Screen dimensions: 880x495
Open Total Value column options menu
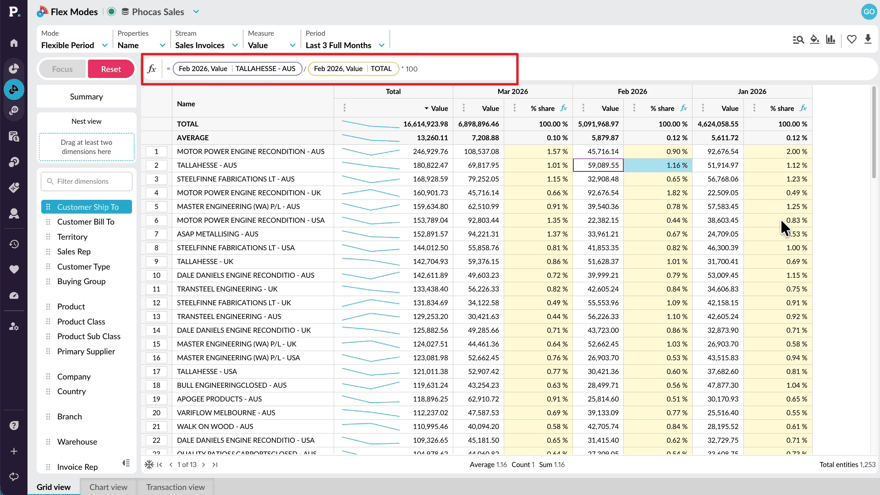coord(345,108)
